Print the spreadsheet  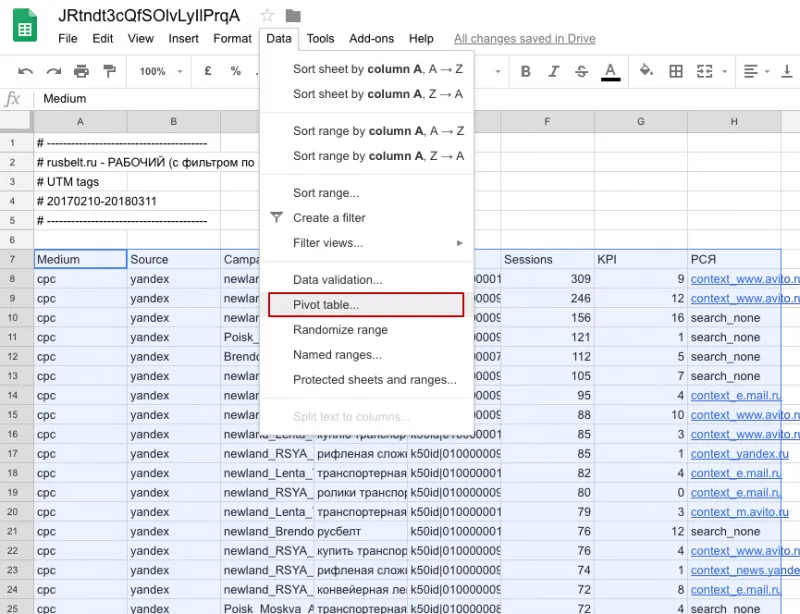[81, 71]
